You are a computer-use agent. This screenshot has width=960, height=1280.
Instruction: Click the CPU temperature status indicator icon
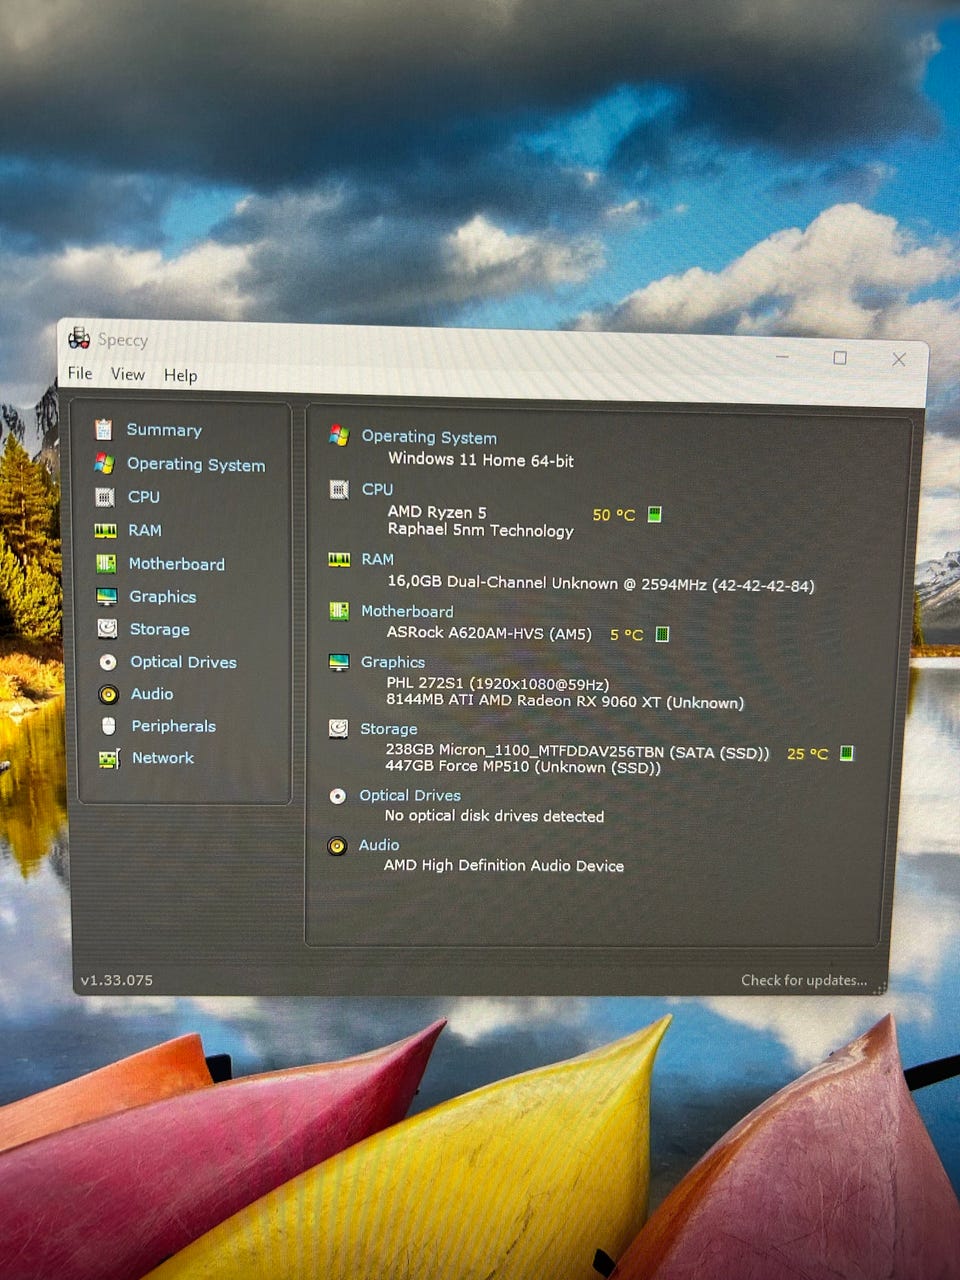[x=654, y=514]
